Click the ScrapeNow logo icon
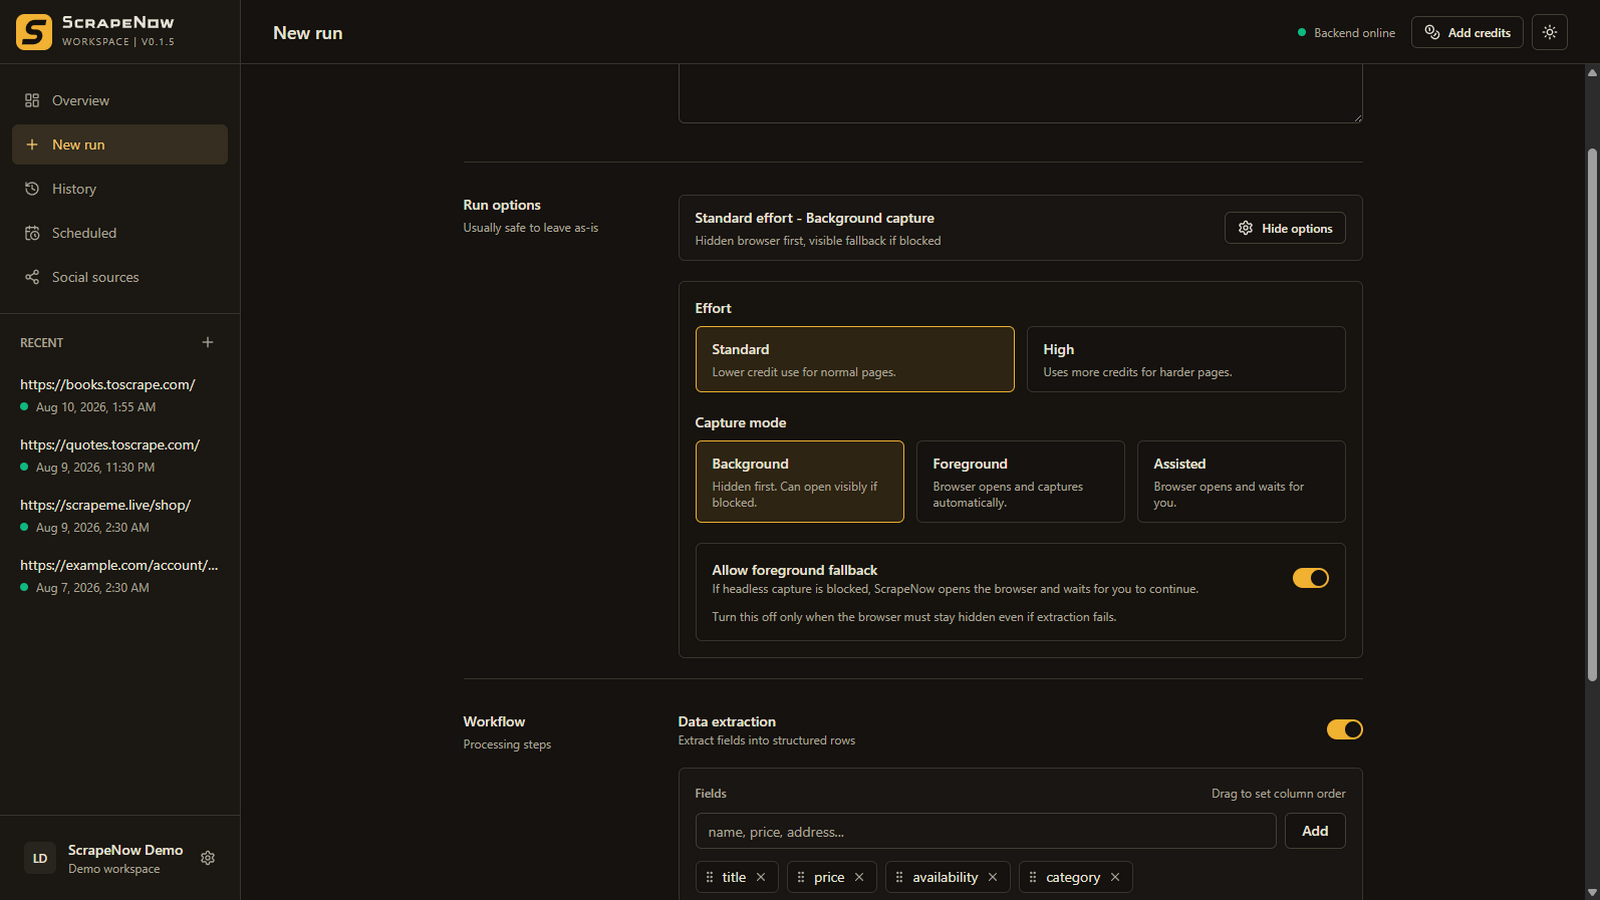Screen dimensions: 1600x900 [x=34, y=32]
